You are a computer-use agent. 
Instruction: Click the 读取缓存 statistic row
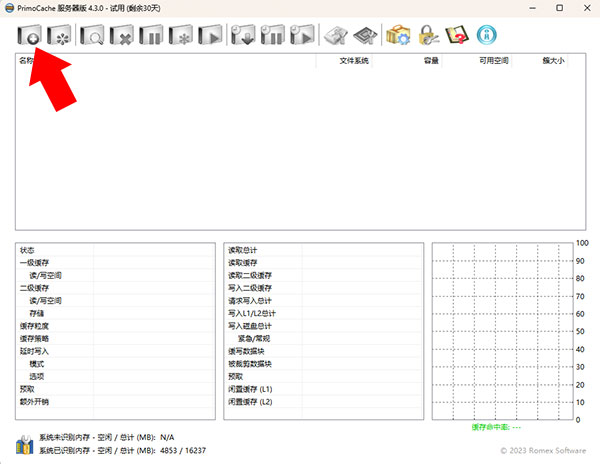click(x=324, y=263)
